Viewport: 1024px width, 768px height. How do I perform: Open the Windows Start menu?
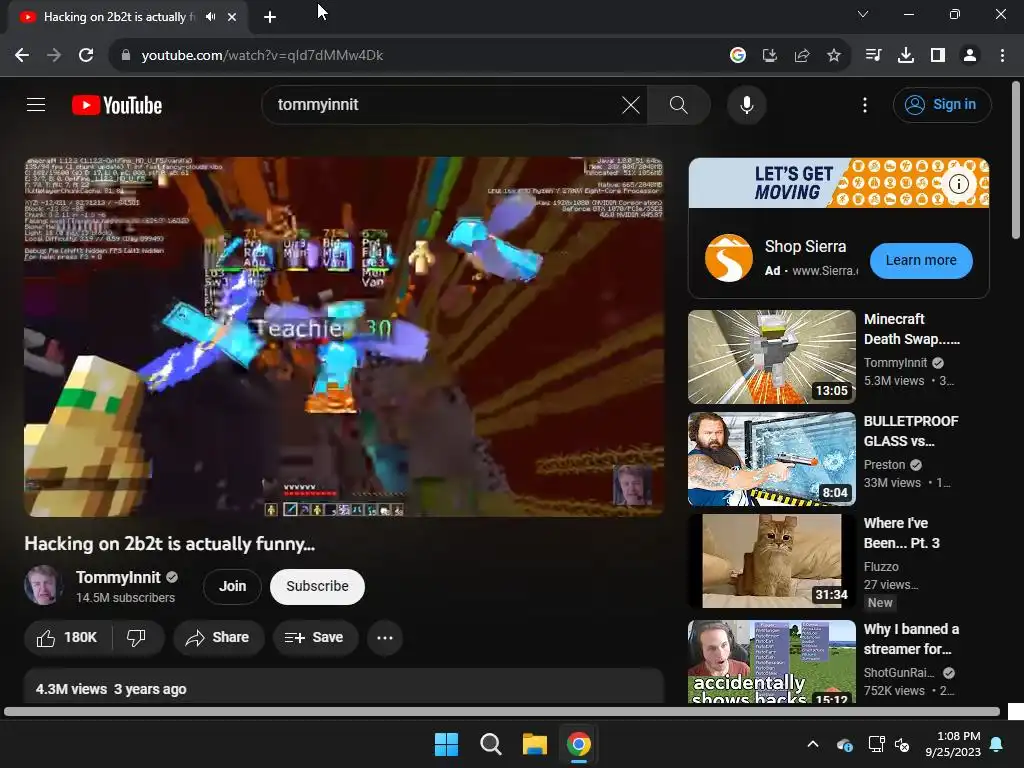pyautogui.click(x=447, y=744)
